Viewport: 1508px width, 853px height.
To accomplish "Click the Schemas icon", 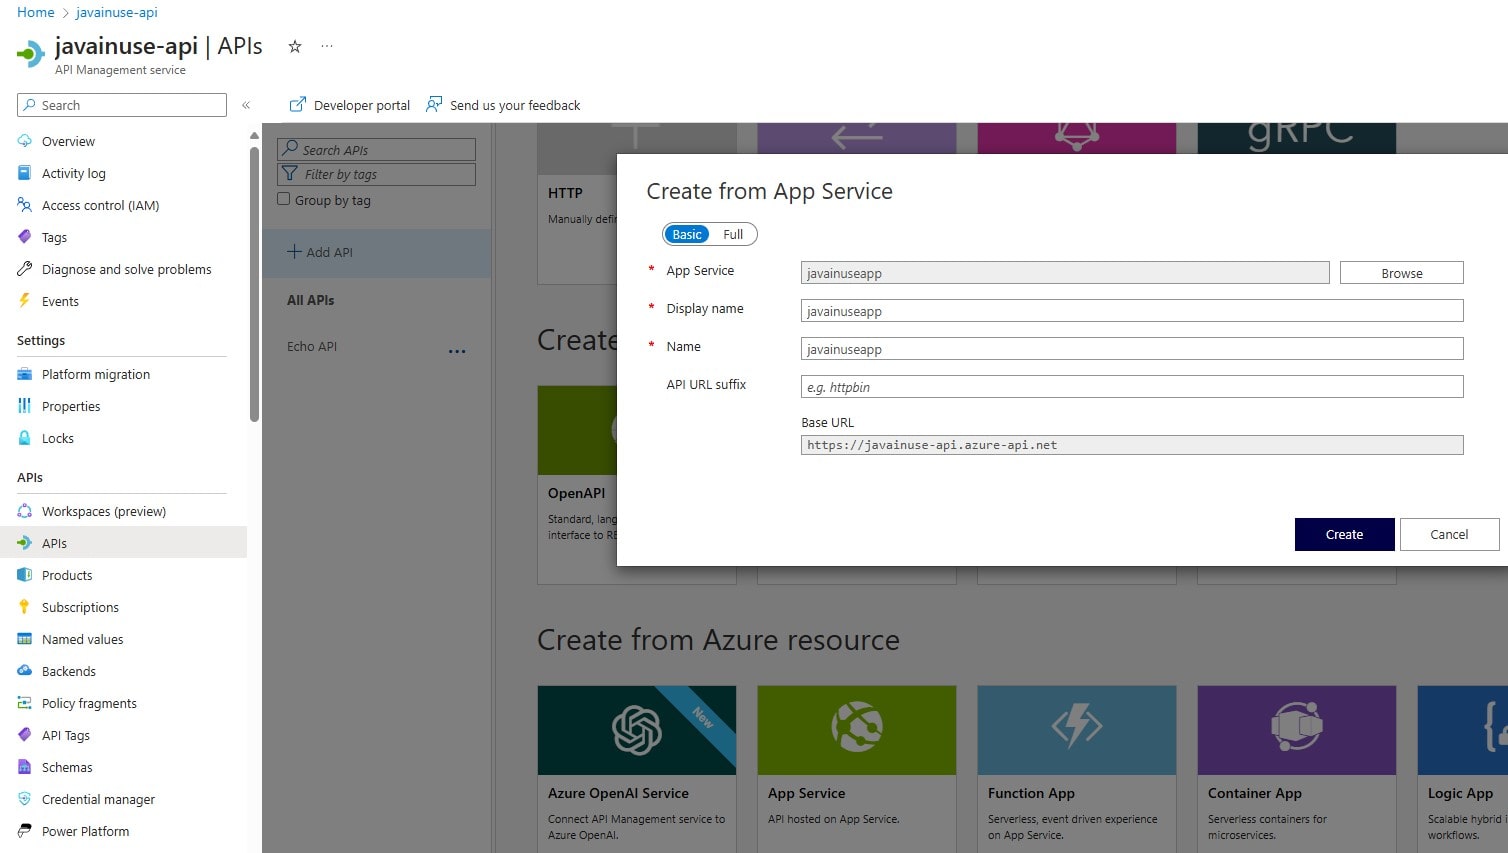I will (x=25, y=767).
